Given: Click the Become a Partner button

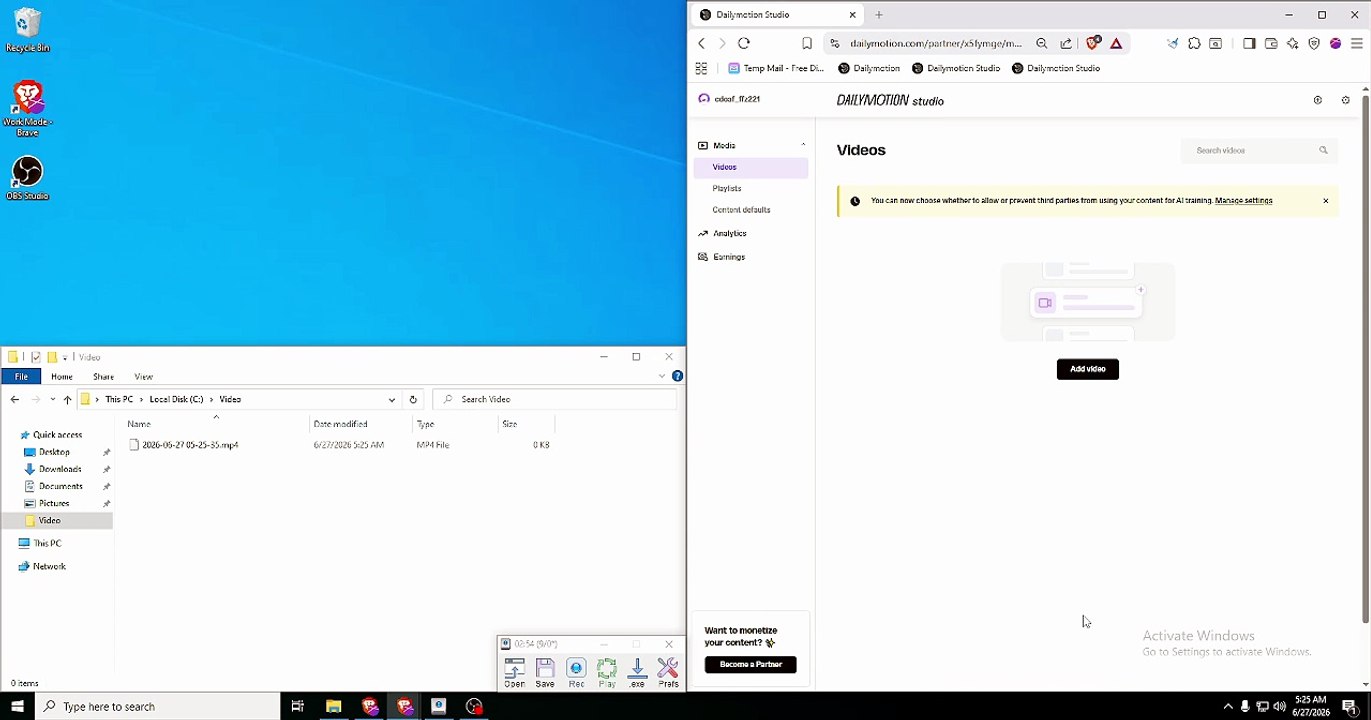Looking at the screenshot, I should pyautogui.click(x=750, y=664).
